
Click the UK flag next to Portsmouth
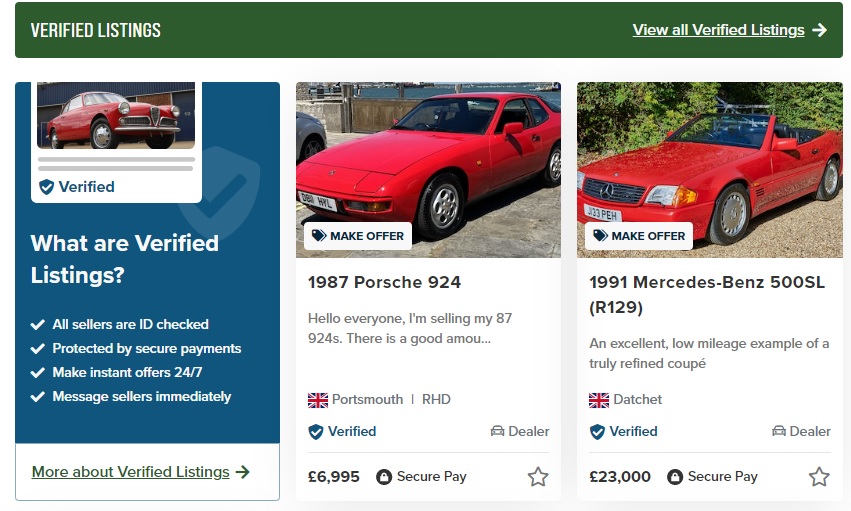318,400
